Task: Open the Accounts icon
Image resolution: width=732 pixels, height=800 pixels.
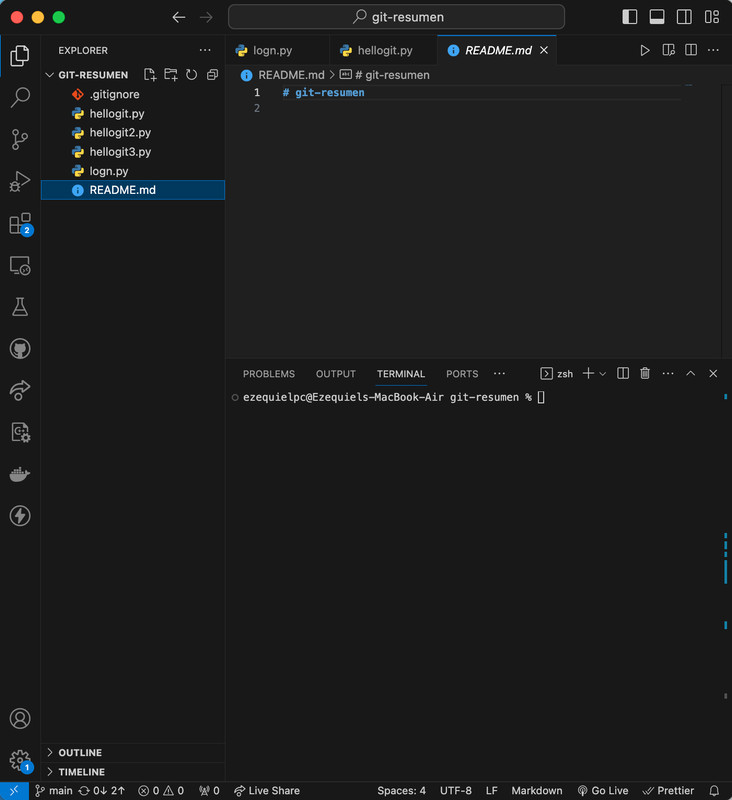Action: tap(20, 718)
